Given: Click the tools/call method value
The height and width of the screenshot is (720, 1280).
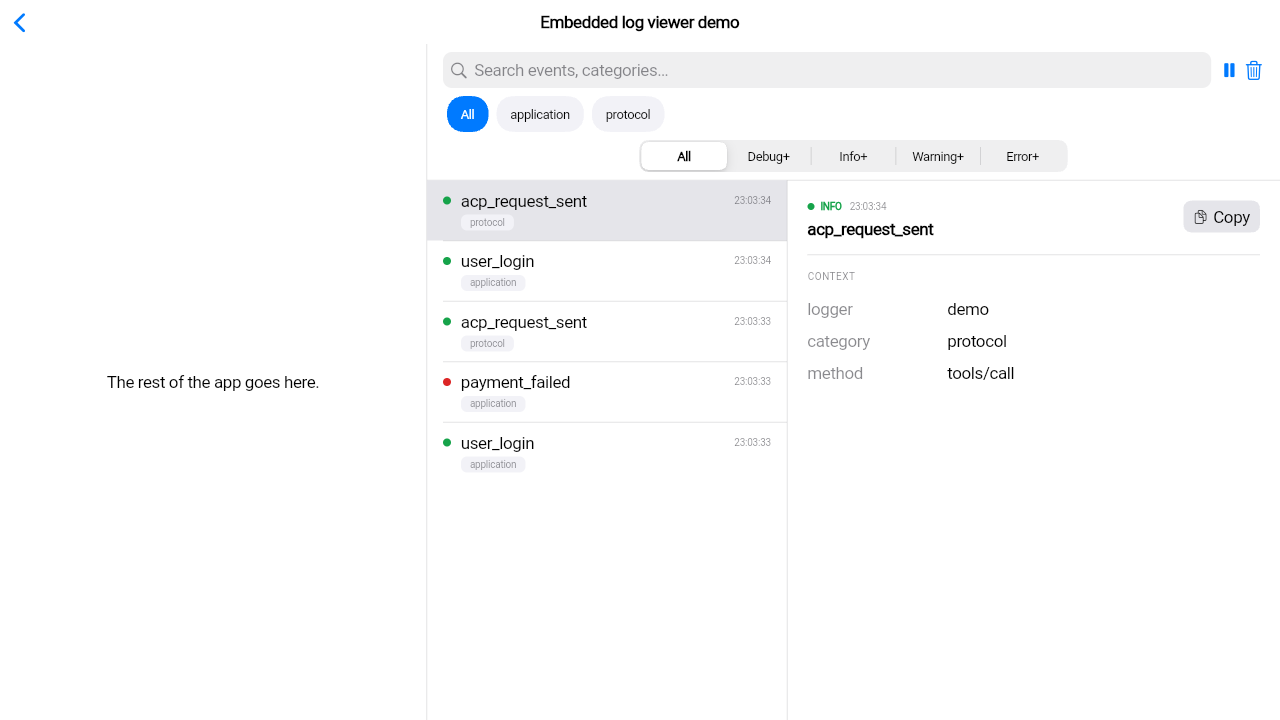Looking at the screenshot, I should click(x=981, y=373).
